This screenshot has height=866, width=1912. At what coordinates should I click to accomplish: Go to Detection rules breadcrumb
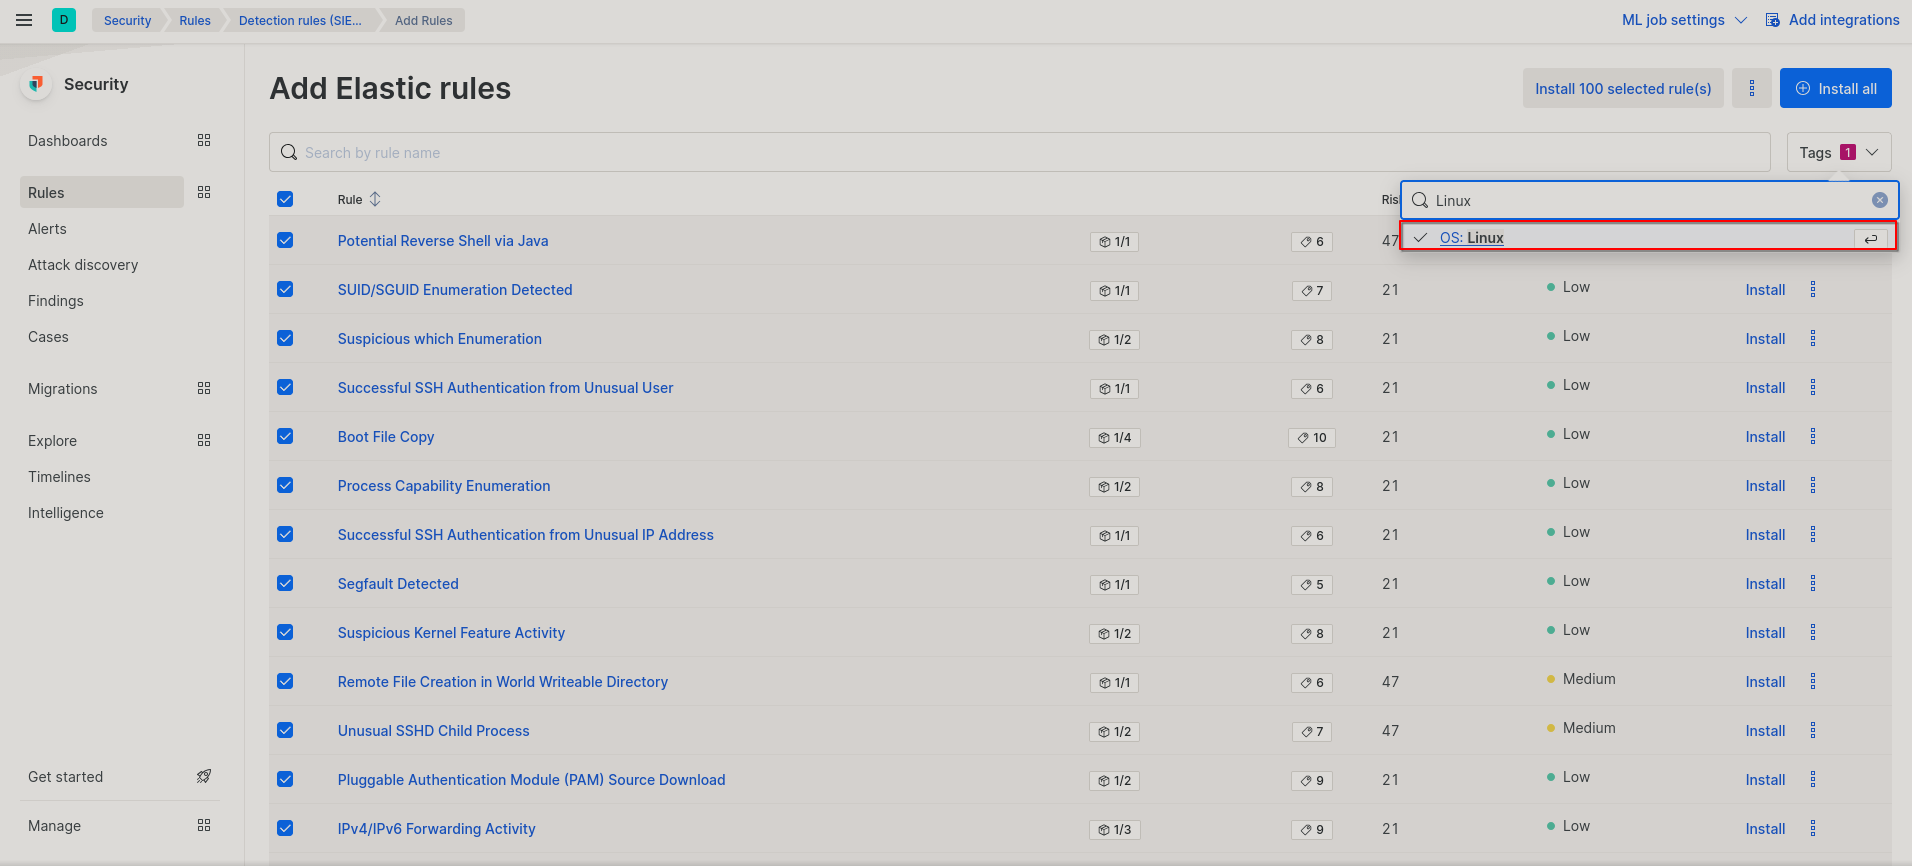pos(300,20)
